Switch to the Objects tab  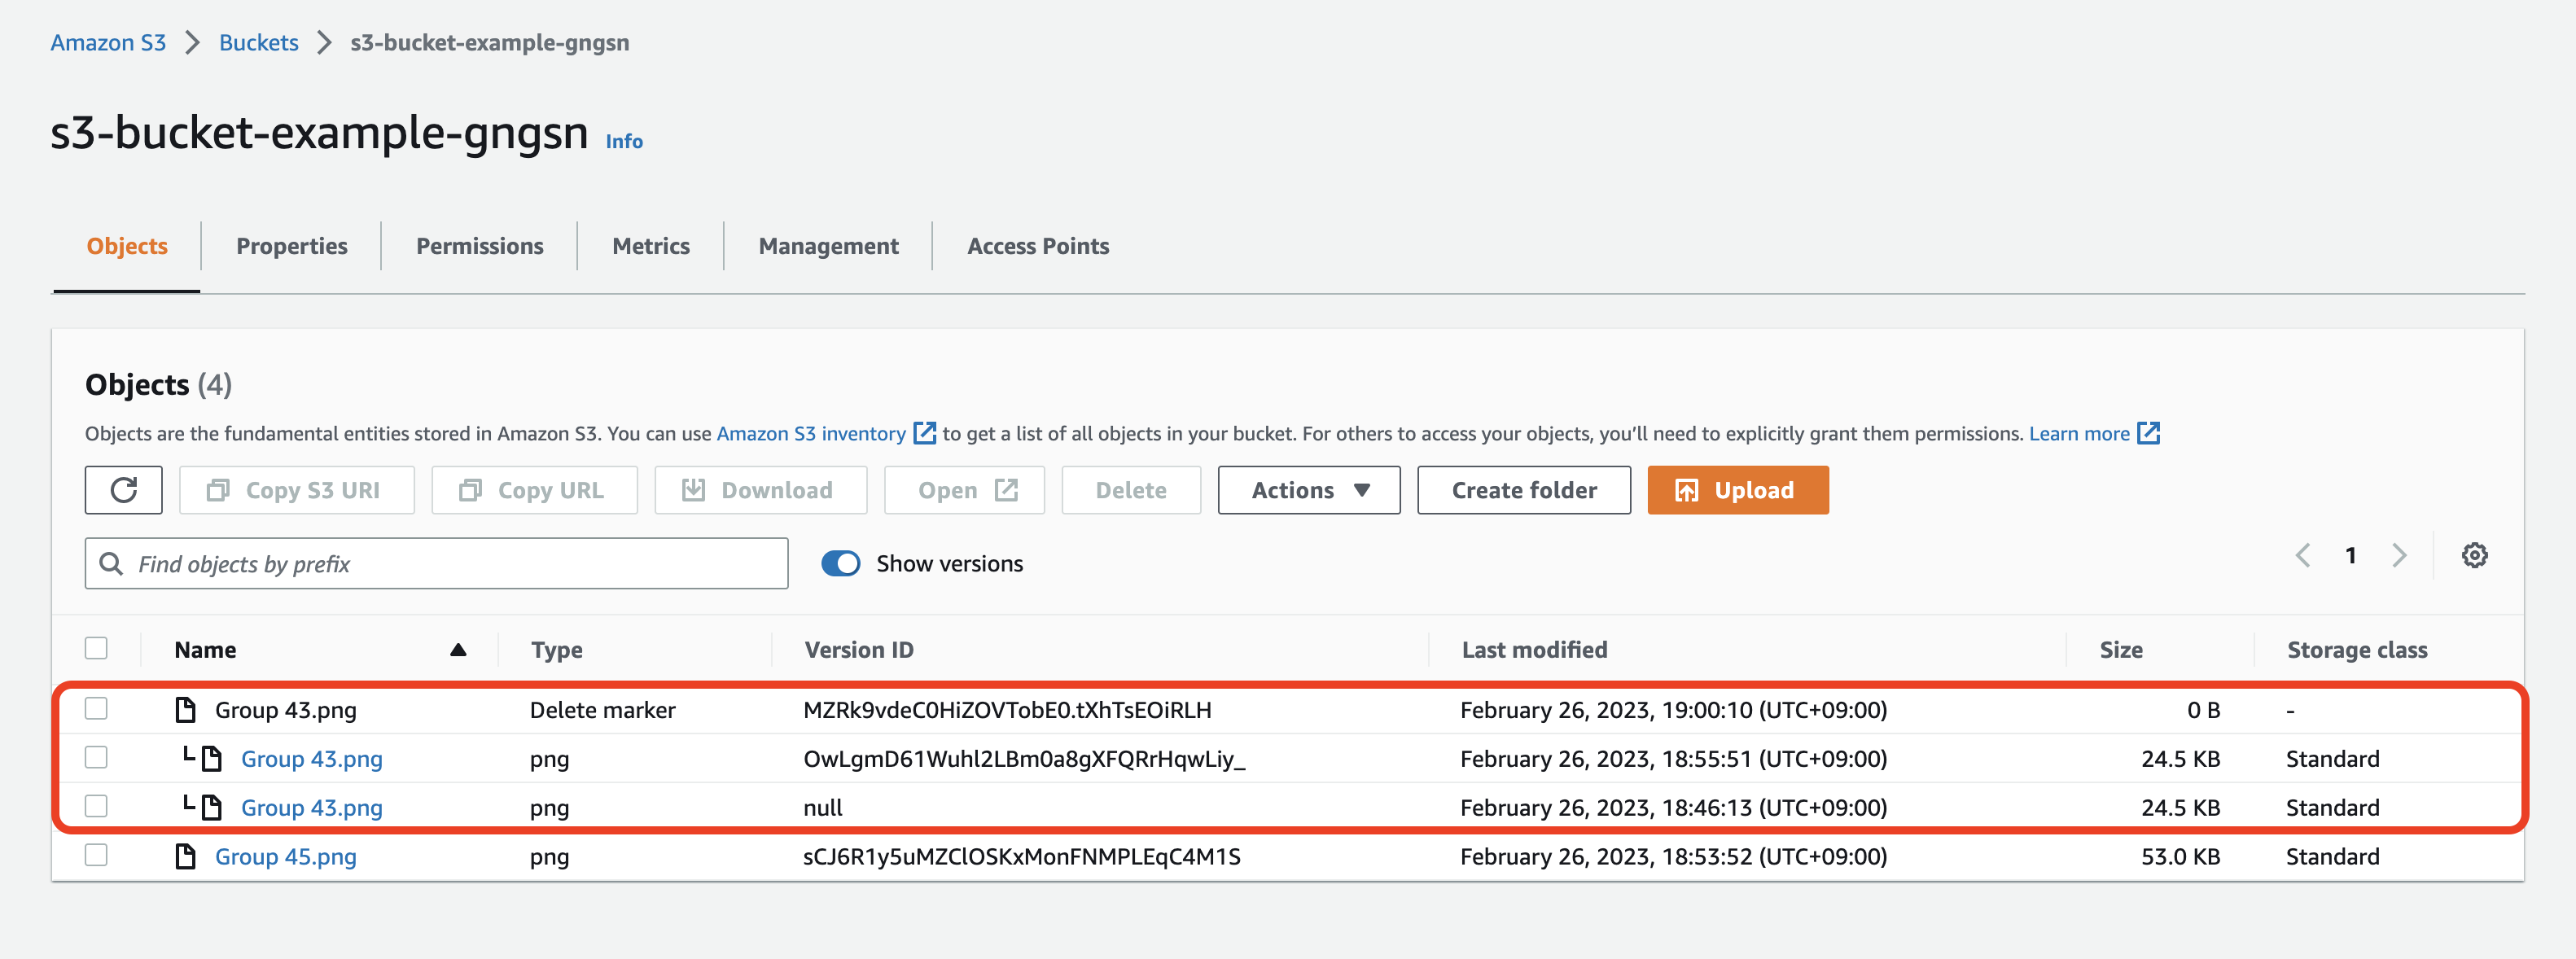tap(127, 246)
